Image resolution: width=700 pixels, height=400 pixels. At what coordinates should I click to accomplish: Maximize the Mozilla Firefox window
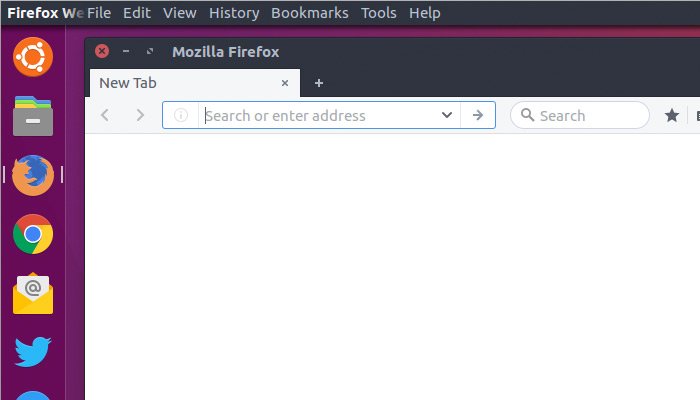(150, 51)
